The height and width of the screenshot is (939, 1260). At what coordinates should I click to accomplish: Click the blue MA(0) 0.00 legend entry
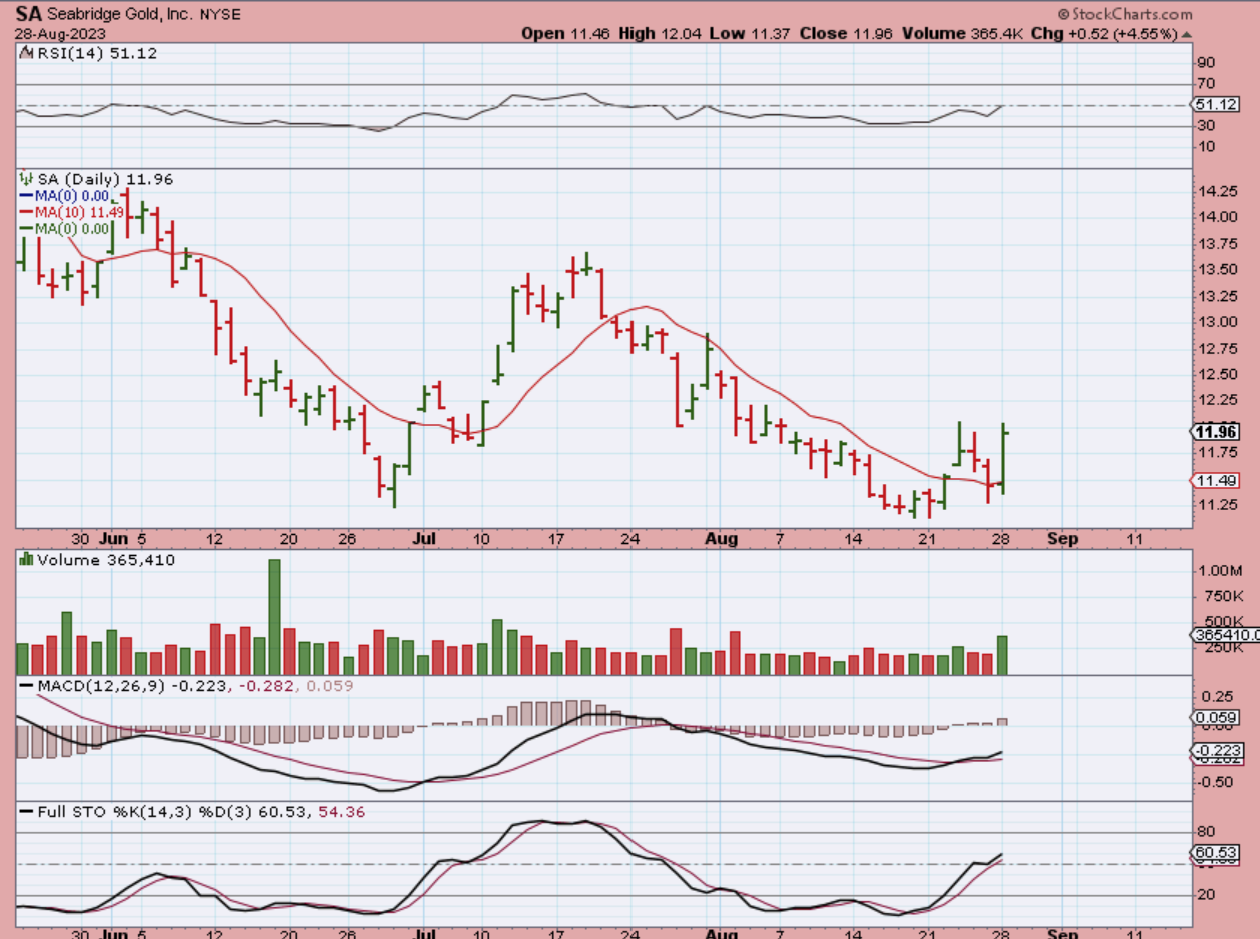pyautogui.click(x=66, y=196)
